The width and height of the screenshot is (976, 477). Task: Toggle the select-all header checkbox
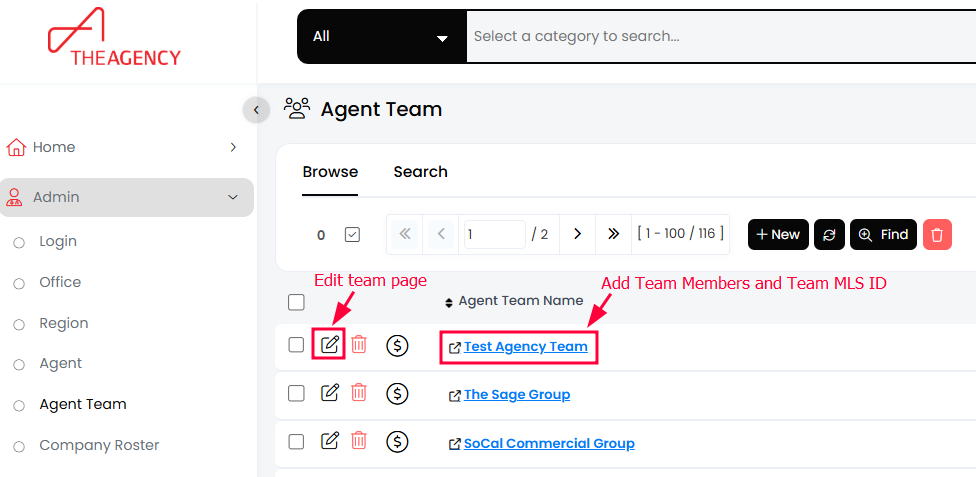click(296, 302)
